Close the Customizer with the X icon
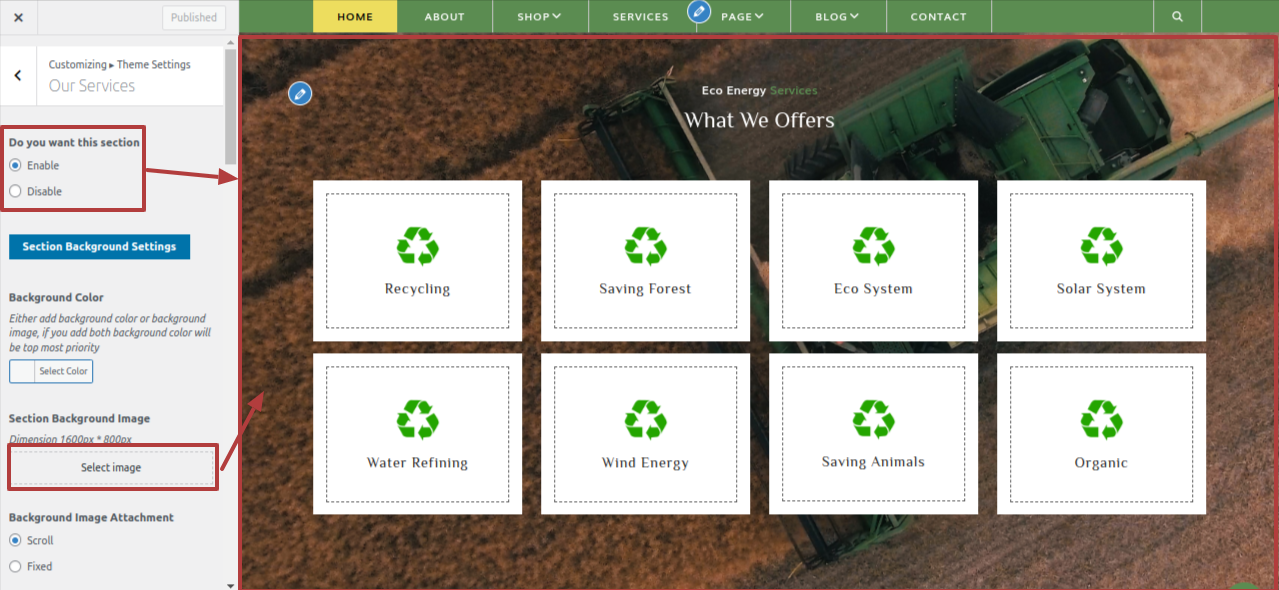 click(18, 17)
